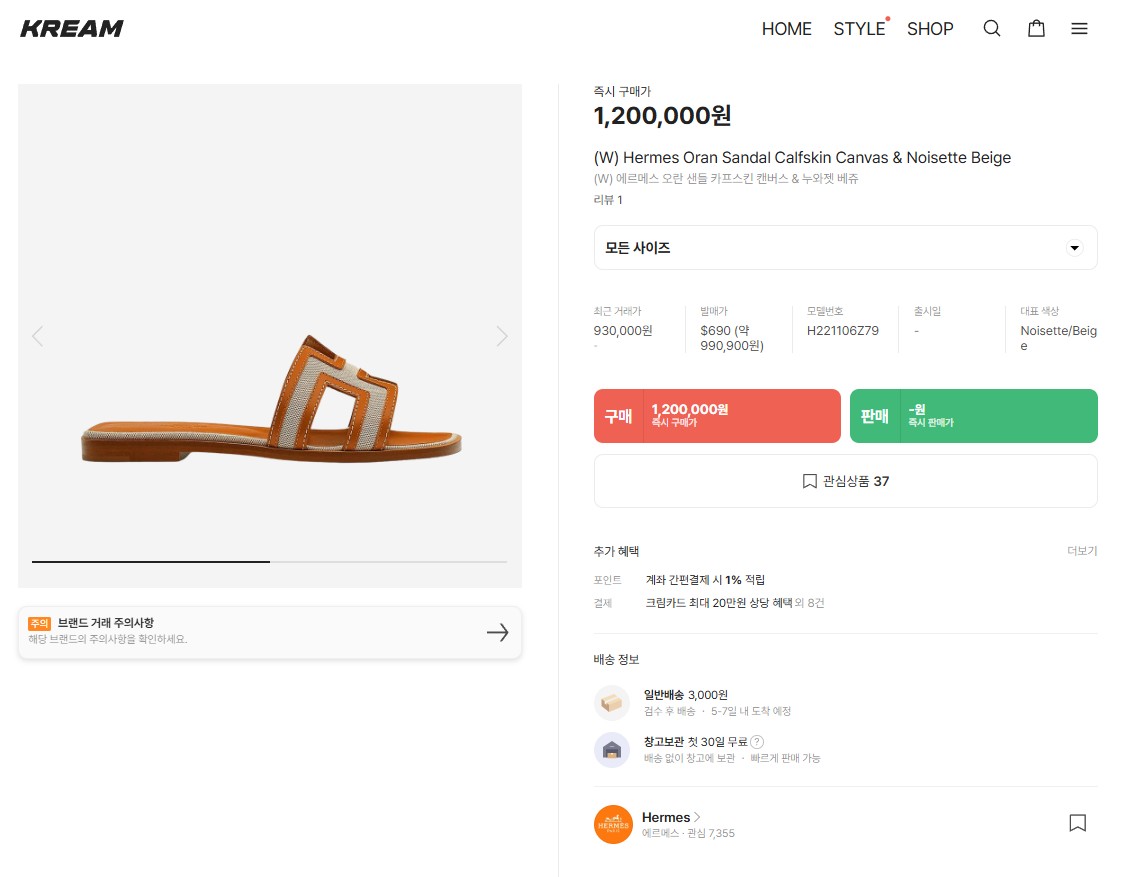Go to next product image arrow
This screenshot has width=1141, height=877.
coord(502,336)
